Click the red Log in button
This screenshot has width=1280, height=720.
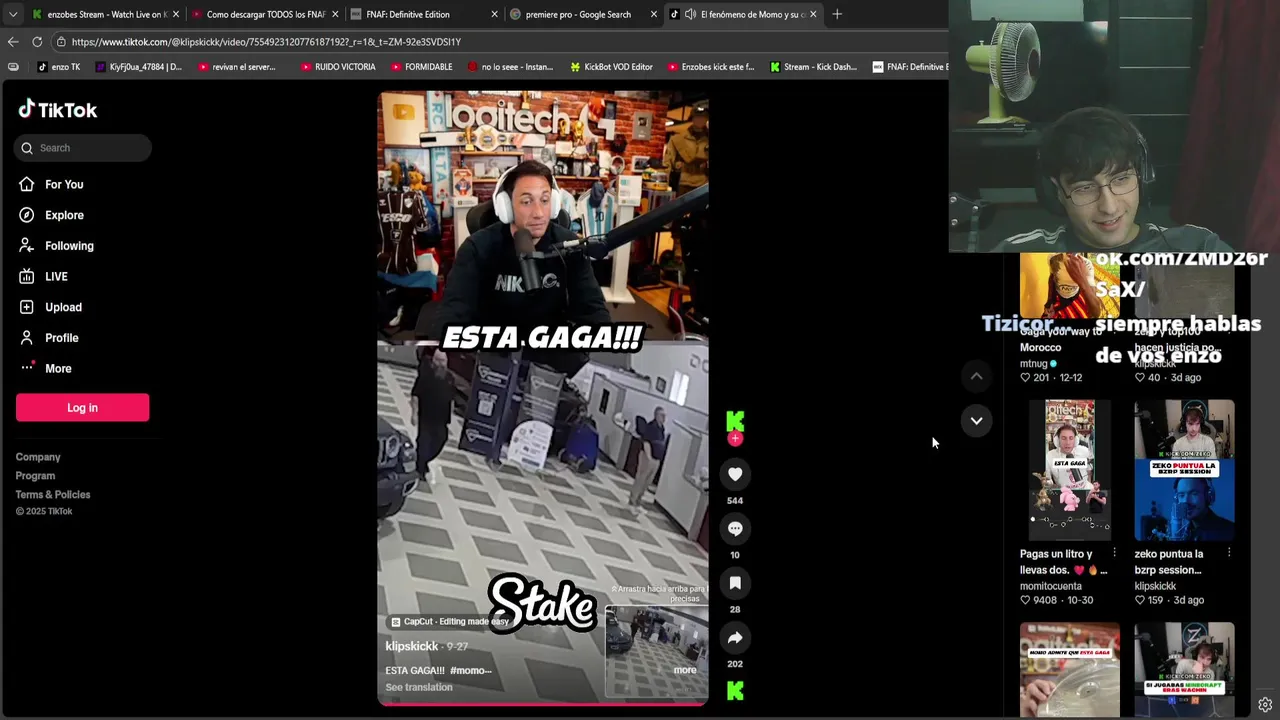coord(82,407)
